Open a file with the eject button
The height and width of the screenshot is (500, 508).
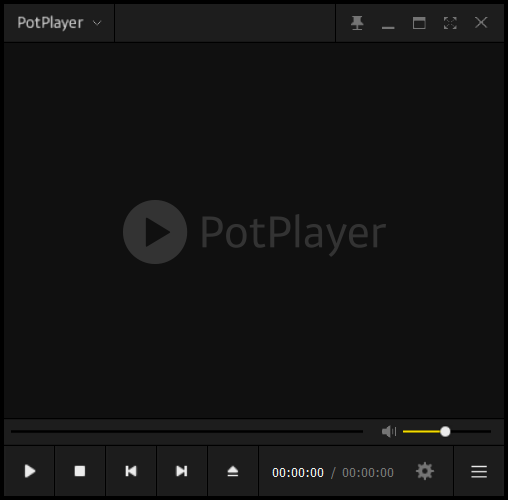click(x=233, y=471)
